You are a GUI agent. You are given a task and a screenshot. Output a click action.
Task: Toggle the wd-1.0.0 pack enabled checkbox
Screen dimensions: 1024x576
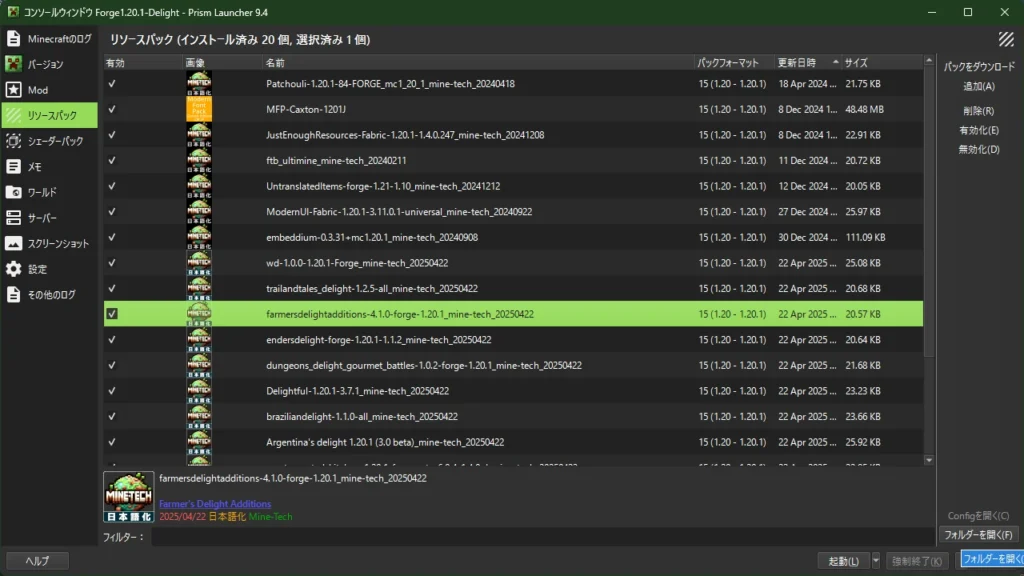click(112, 263)
